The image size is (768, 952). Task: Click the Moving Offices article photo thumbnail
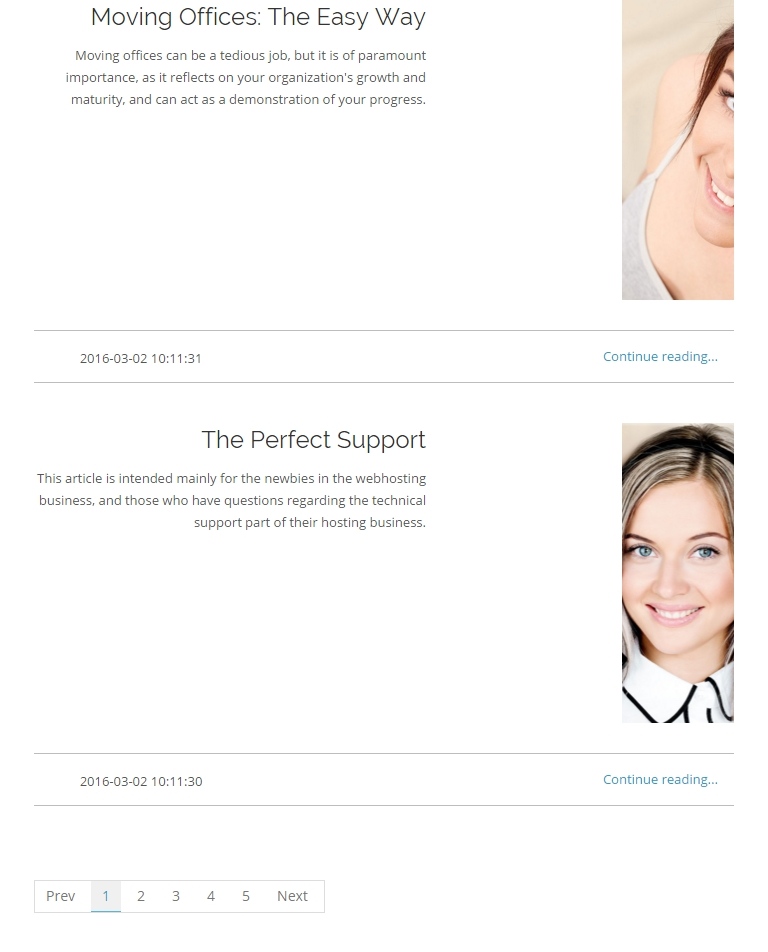[678, 149]
